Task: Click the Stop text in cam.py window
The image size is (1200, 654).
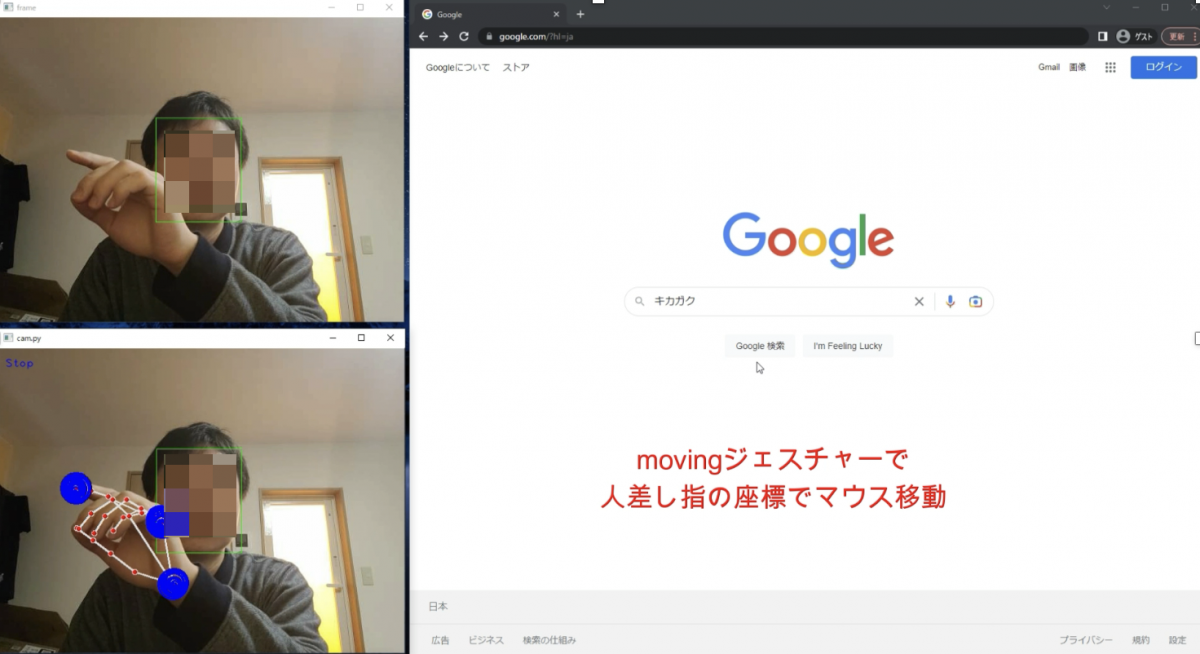Action: pyautogui.click(x=19, y=363)
